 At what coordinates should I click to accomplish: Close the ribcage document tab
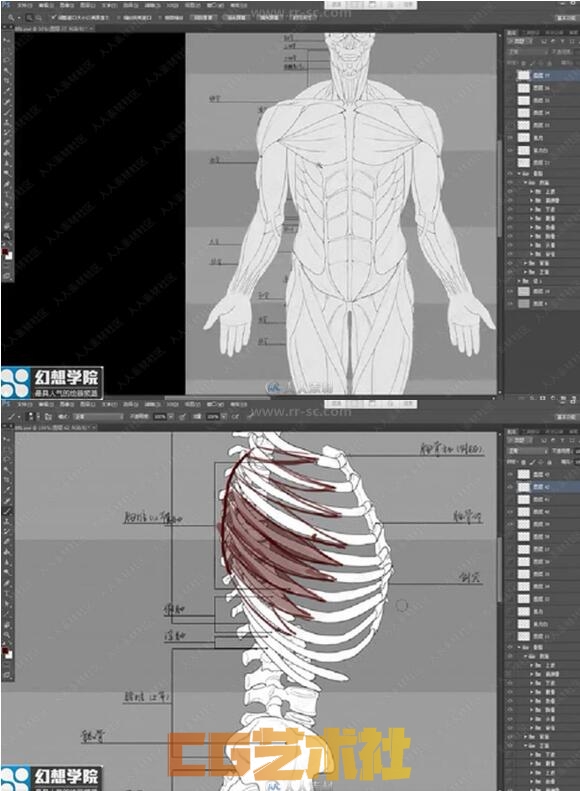[x=94, y=427]
